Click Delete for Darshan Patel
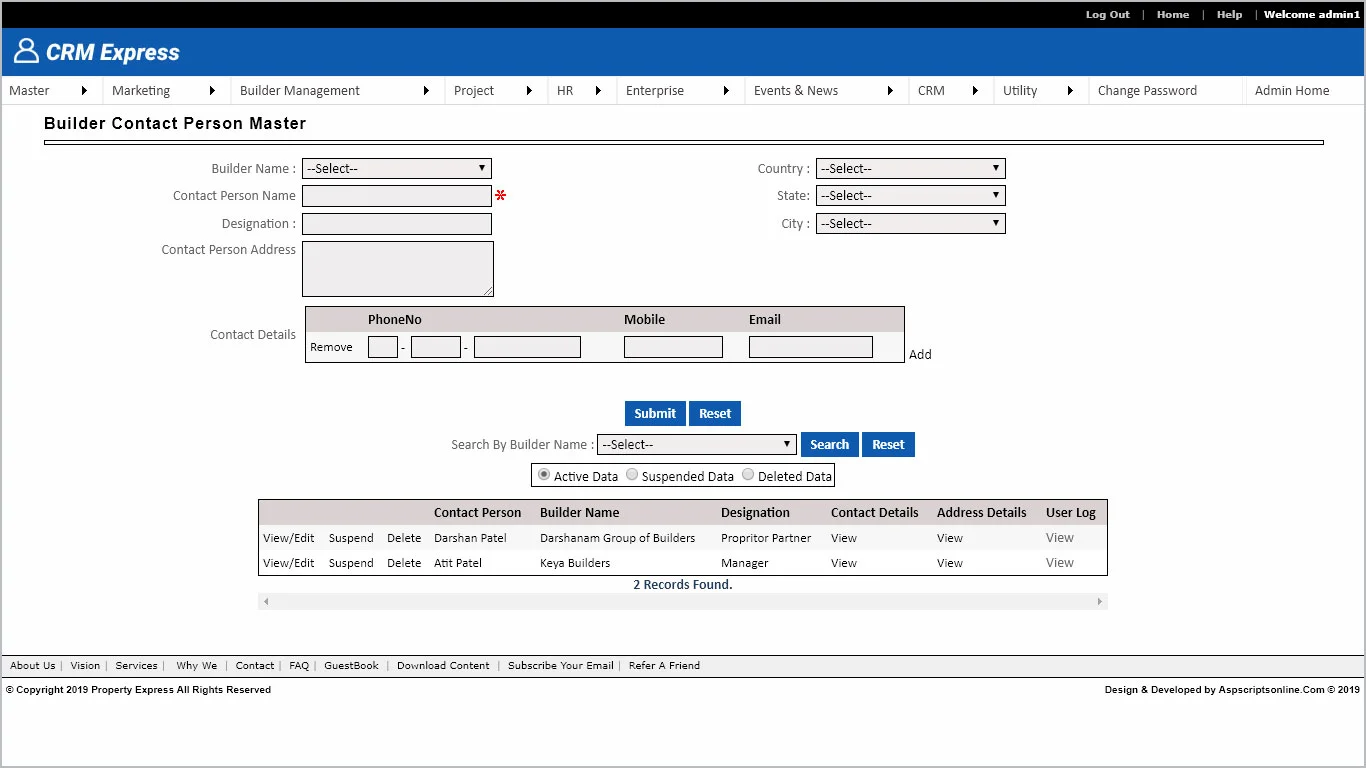1366x768 pixels. point(404,538)
